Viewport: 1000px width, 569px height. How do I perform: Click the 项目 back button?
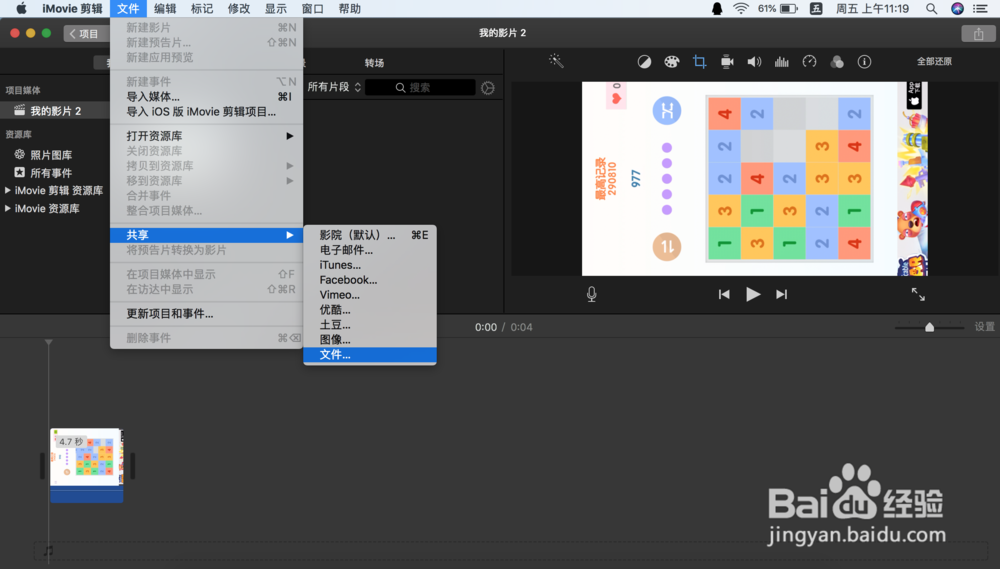pos(85,34)
